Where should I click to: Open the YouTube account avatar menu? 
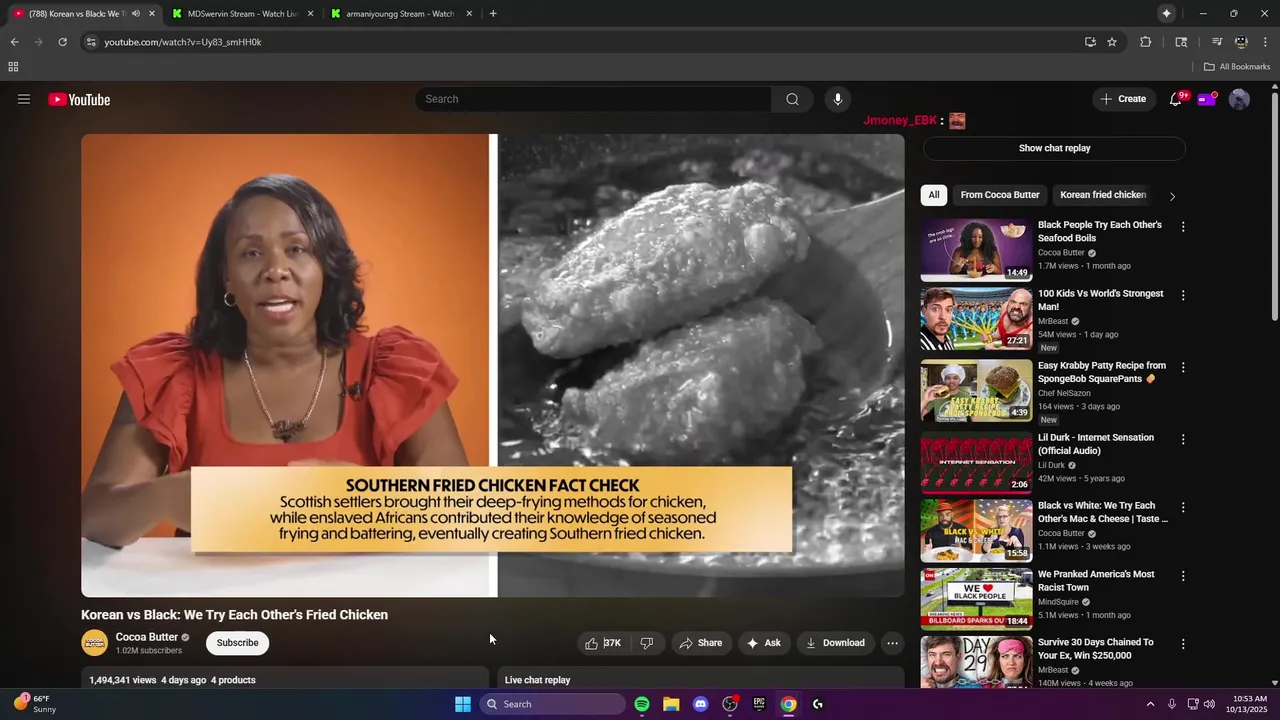(x=1239, y=99)
